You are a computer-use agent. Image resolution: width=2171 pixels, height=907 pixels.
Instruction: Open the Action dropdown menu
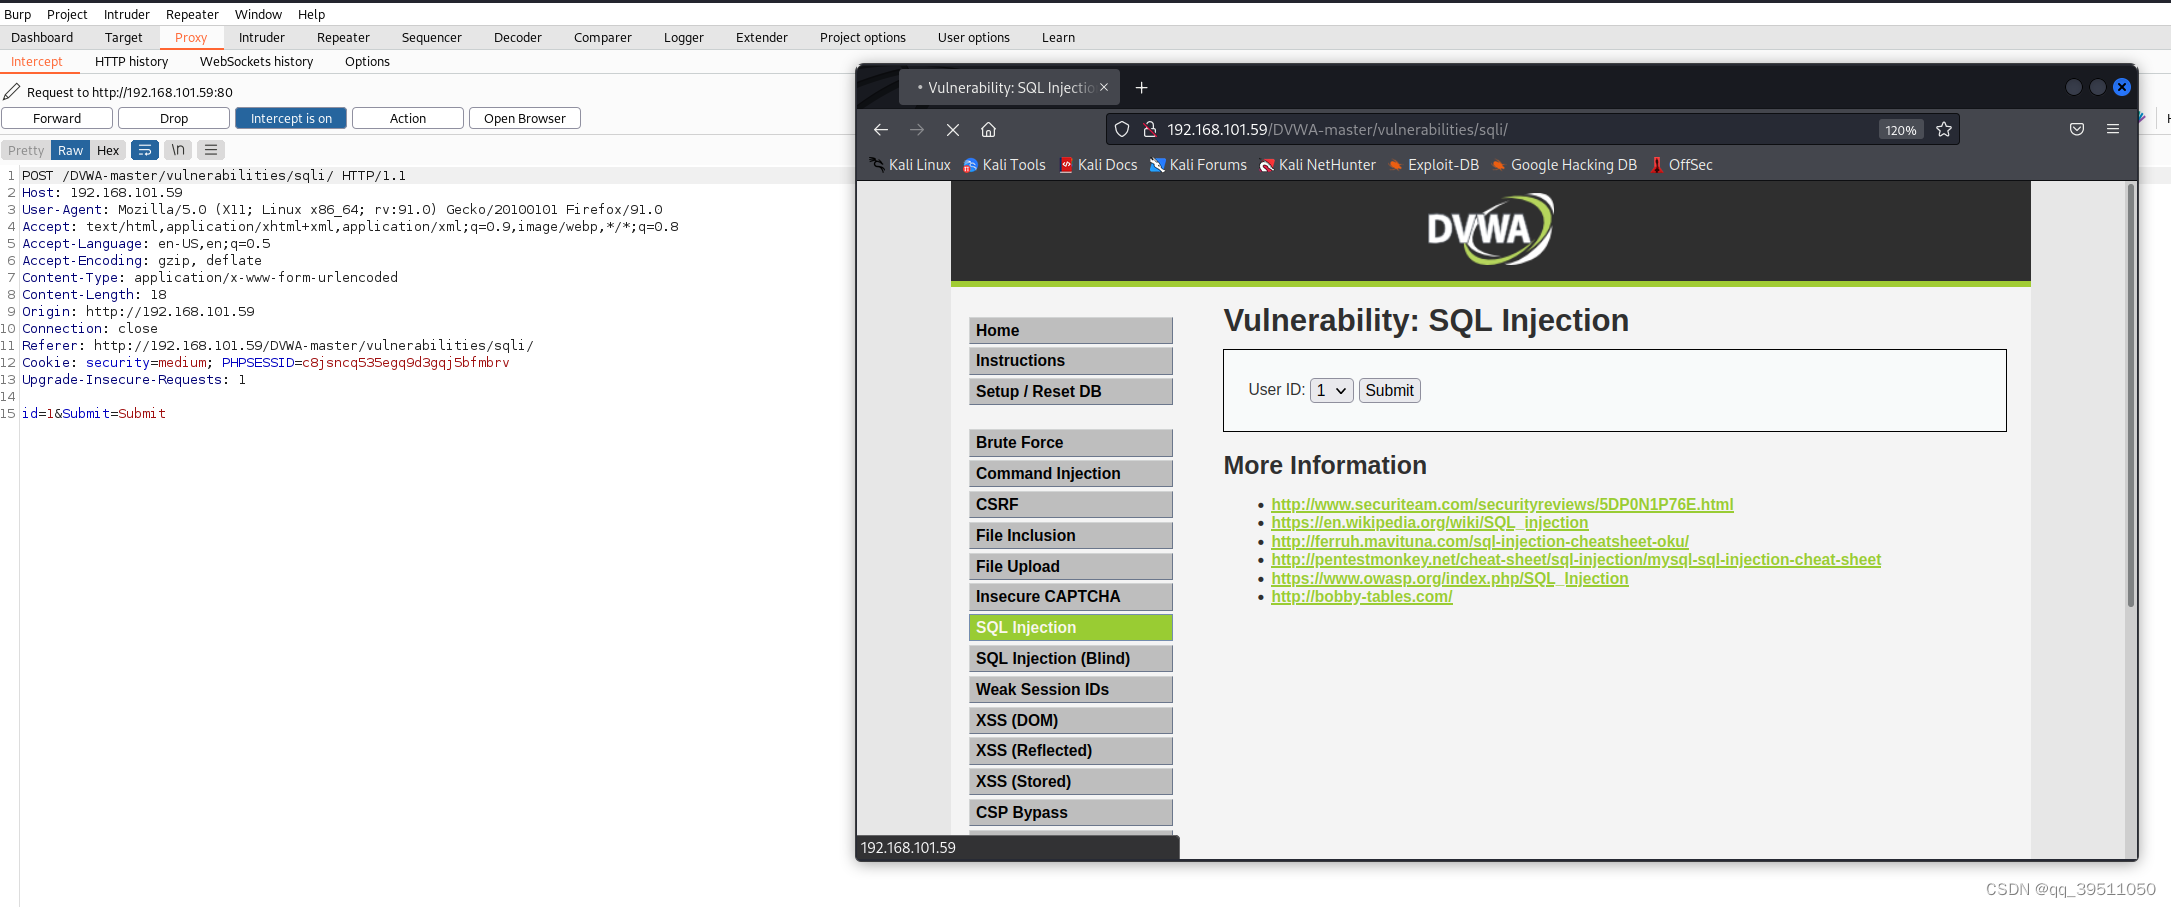[408, 118]
